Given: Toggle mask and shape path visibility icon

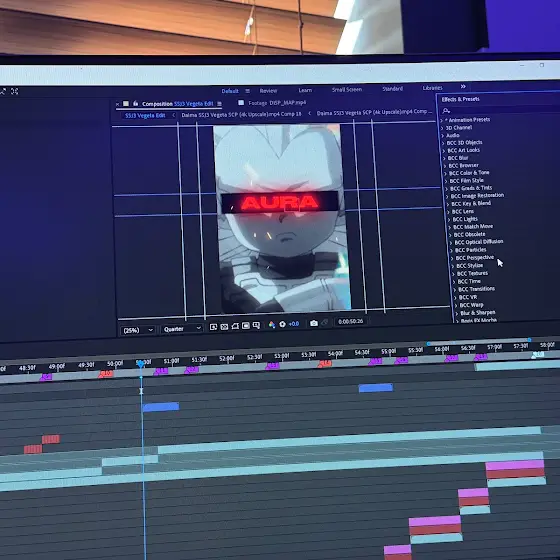Looking at the screenshot, I should pos(235,326).
